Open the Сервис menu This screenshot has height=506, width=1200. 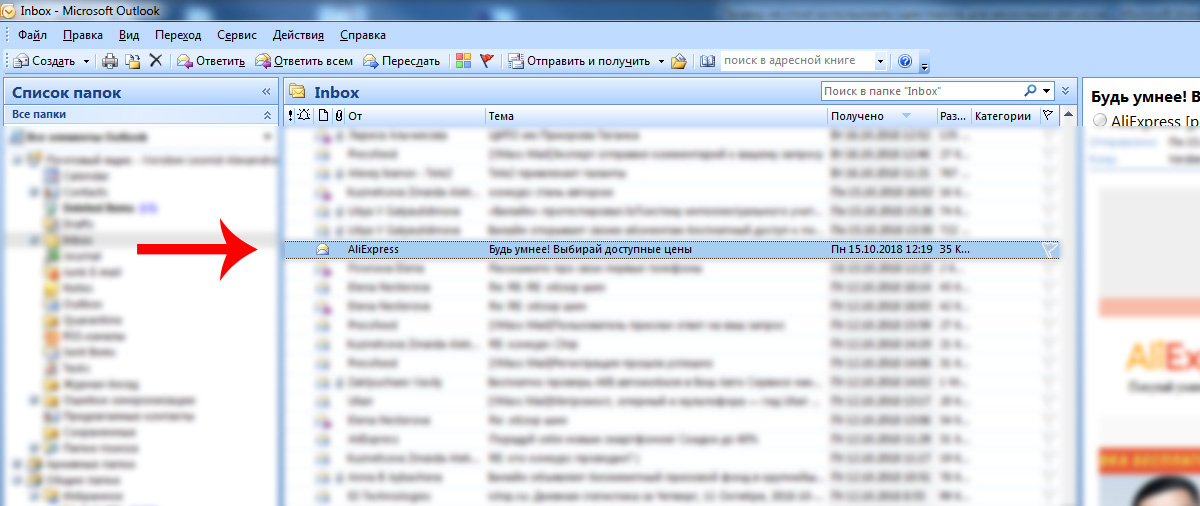click(x=237, y=35)
